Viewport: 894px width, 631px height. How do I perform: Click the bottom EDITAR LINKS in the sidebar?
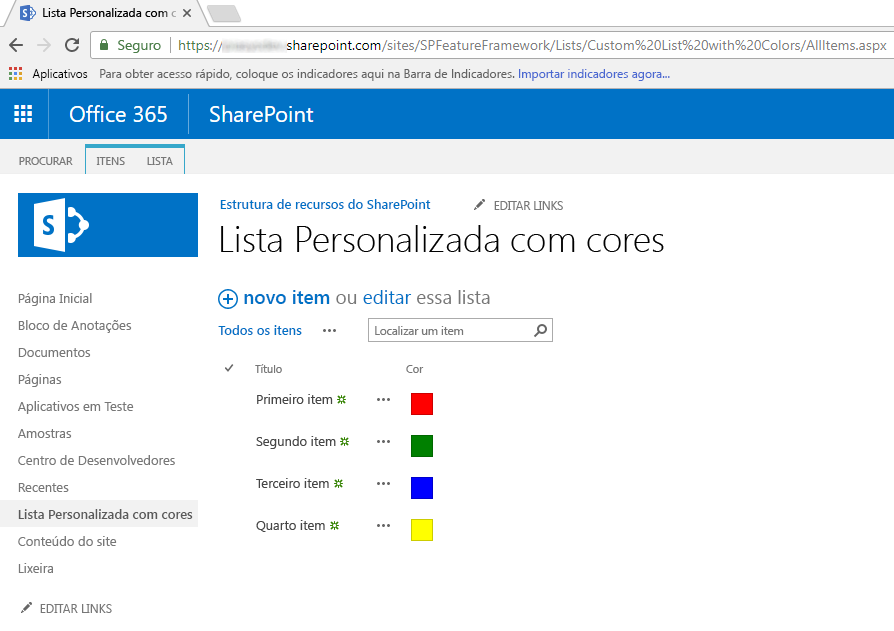(76, 609)
